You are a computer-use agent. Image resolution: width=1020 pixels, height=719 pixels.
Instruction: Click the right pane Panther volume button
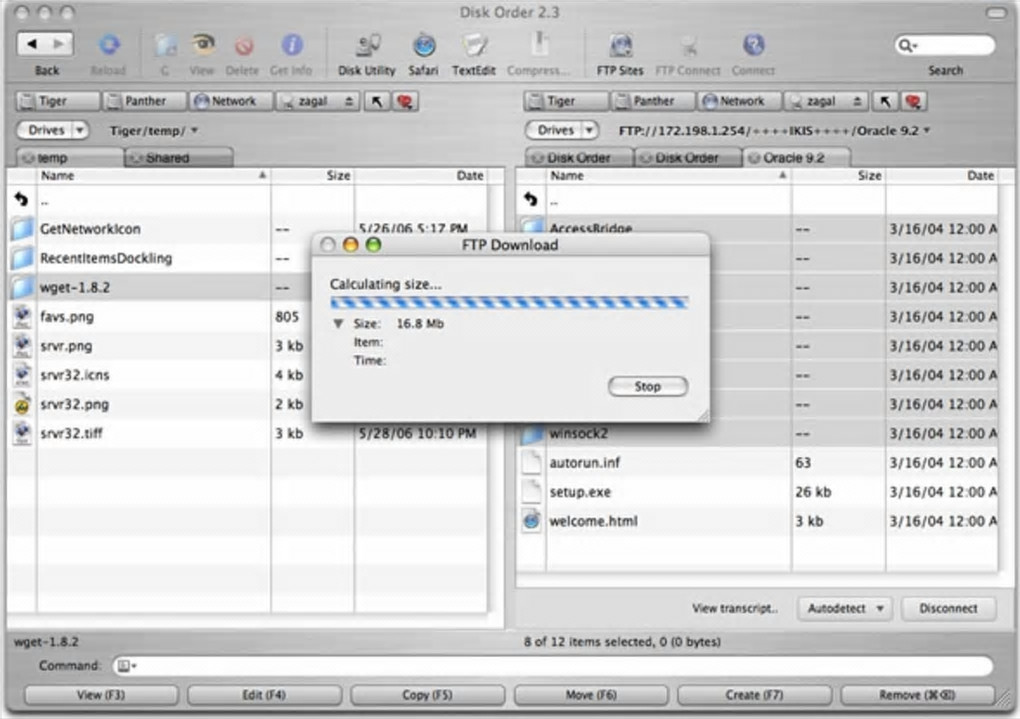[x=652, y=102]
